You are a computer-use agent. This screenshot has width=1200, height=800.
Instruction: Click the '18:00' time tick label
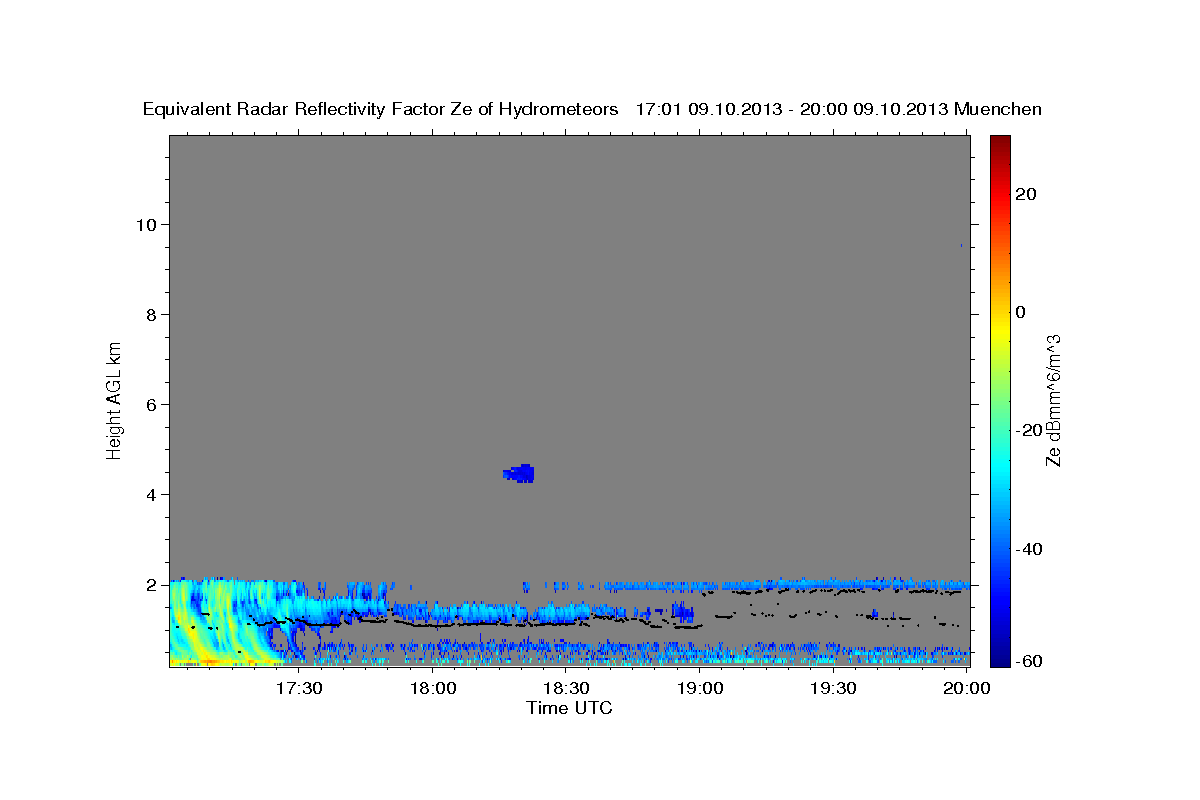tap(433, 688)
